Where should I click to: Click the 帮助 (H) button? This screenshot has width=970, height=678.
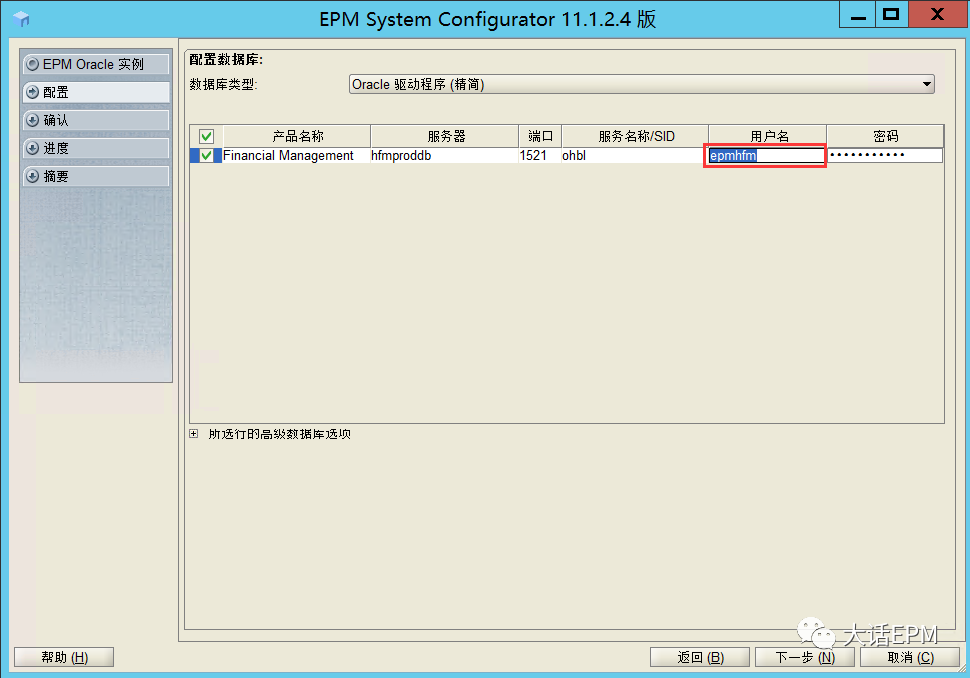(x=64, y=657)
